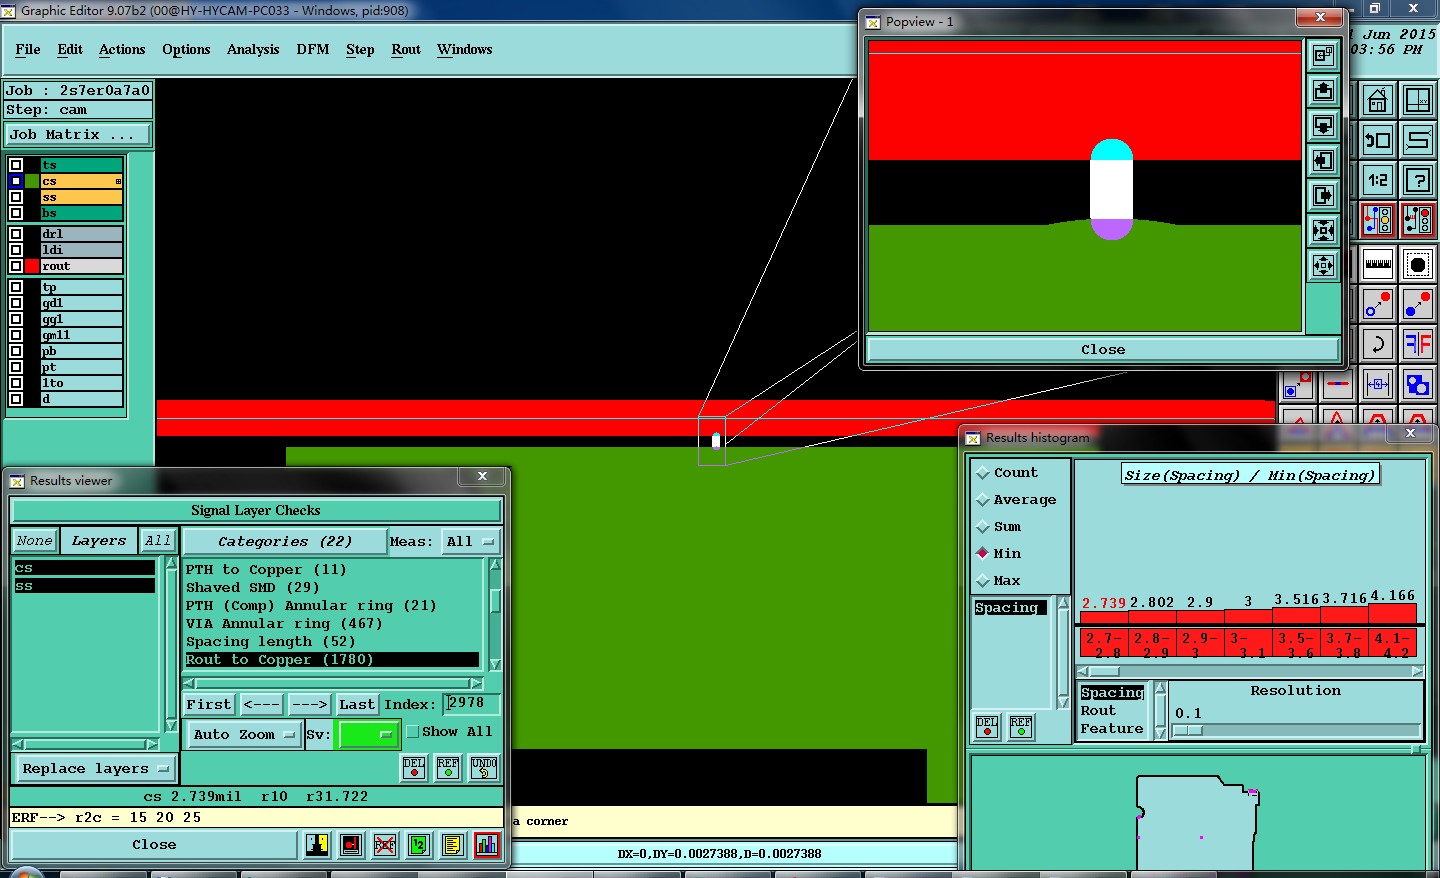The height and width of the screenshot is (878, 1440).
Task: Select the Average radio button
Action: tap(983, 500)
